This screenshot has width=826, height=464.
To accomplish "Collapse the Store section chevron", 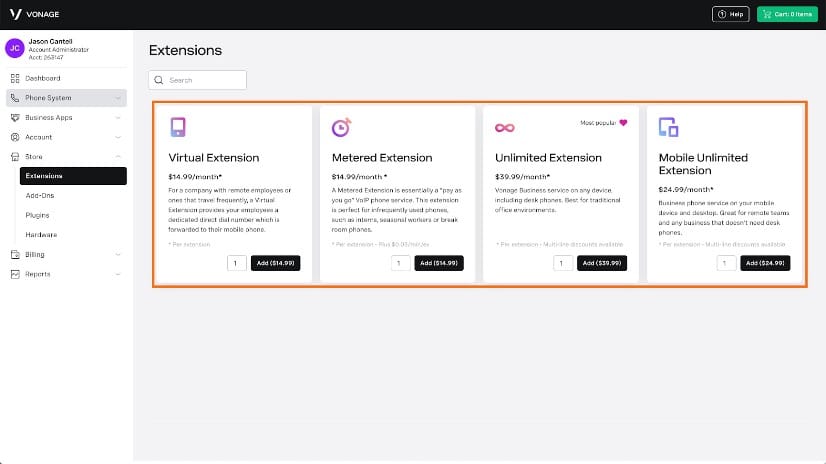I will [119, 156].
